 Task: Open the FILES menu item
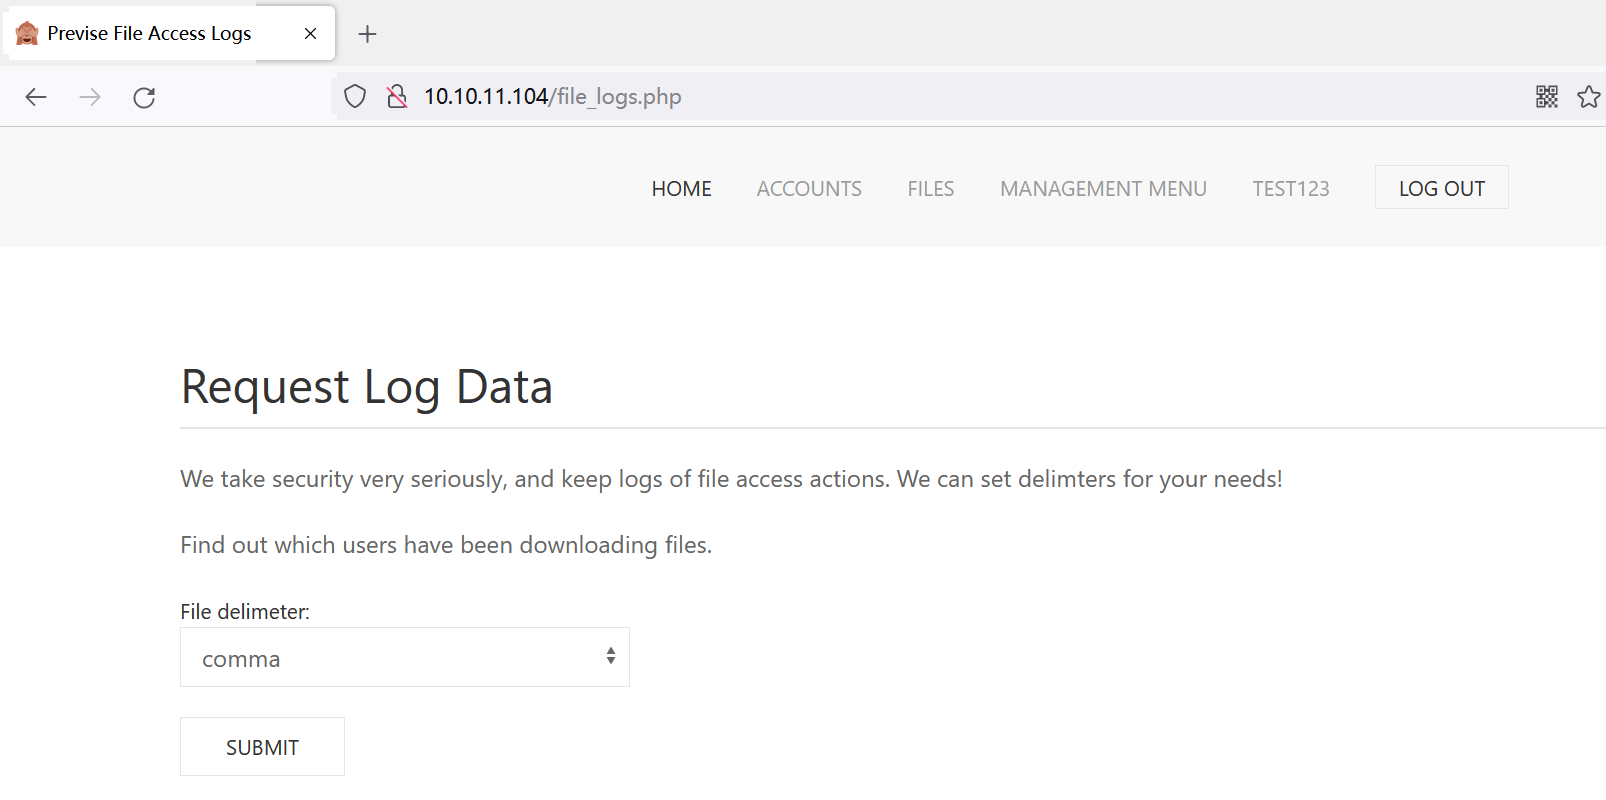[x=930, y=189]
